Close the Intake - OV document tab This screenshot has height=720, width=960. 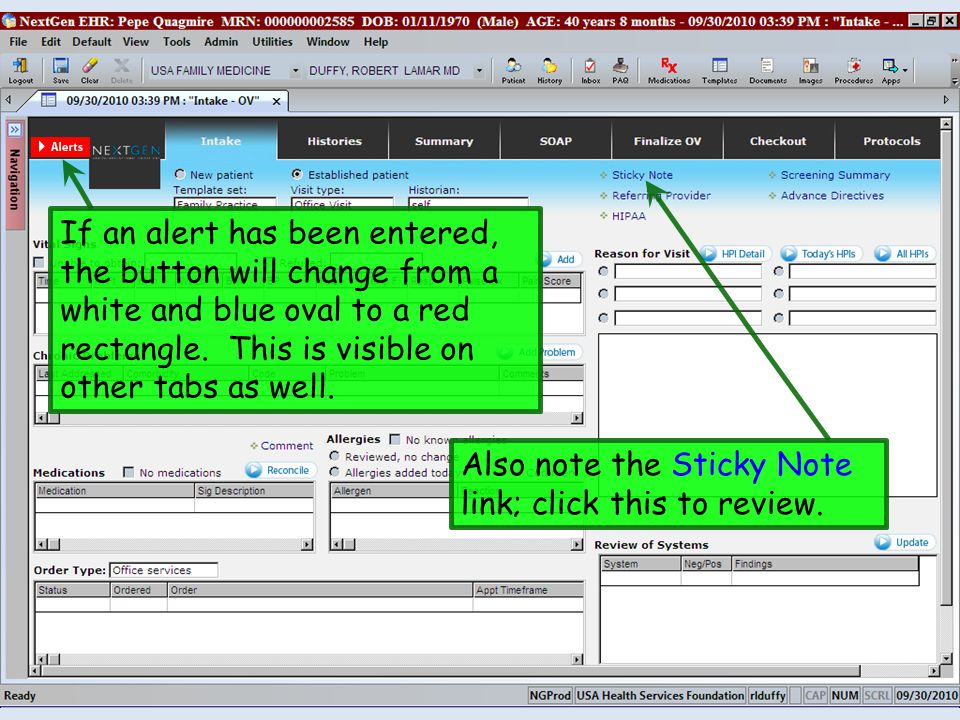276,101
